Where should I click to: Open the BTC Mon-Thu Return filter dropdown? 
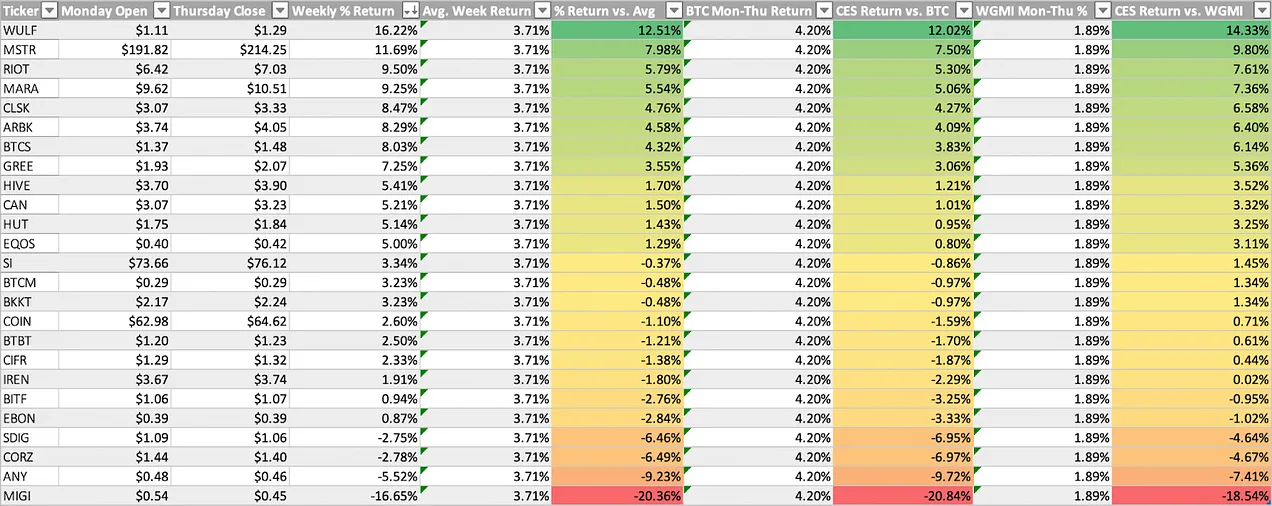coord(822,11)
